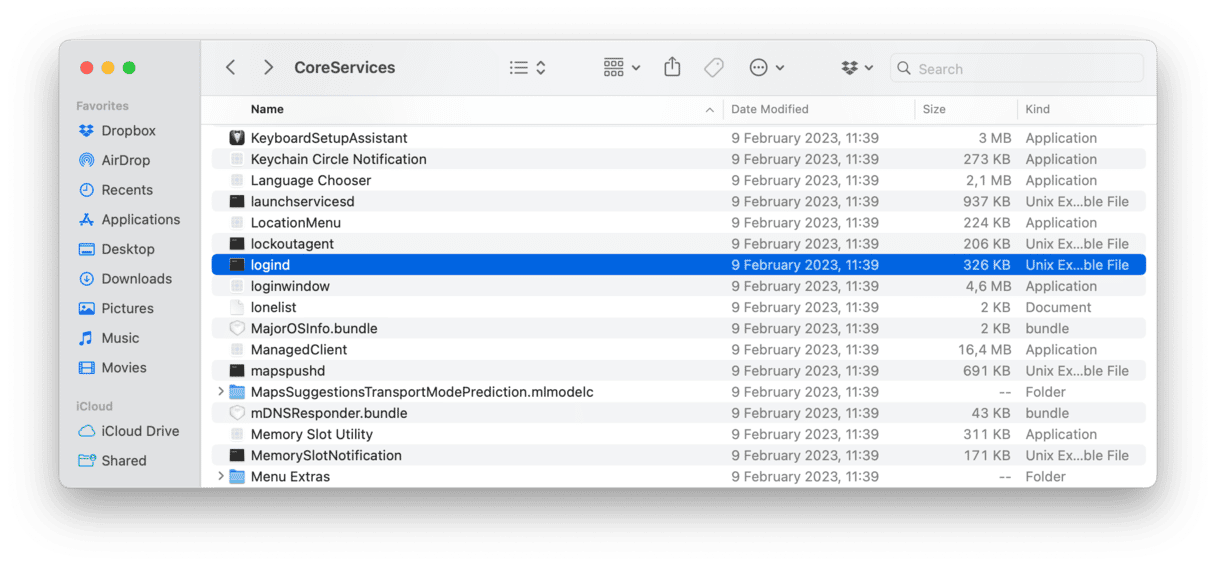Click the tag (Edit Tags) icon
The height and width of the screenshot is (566, 1216).
(x=714, y=68)
